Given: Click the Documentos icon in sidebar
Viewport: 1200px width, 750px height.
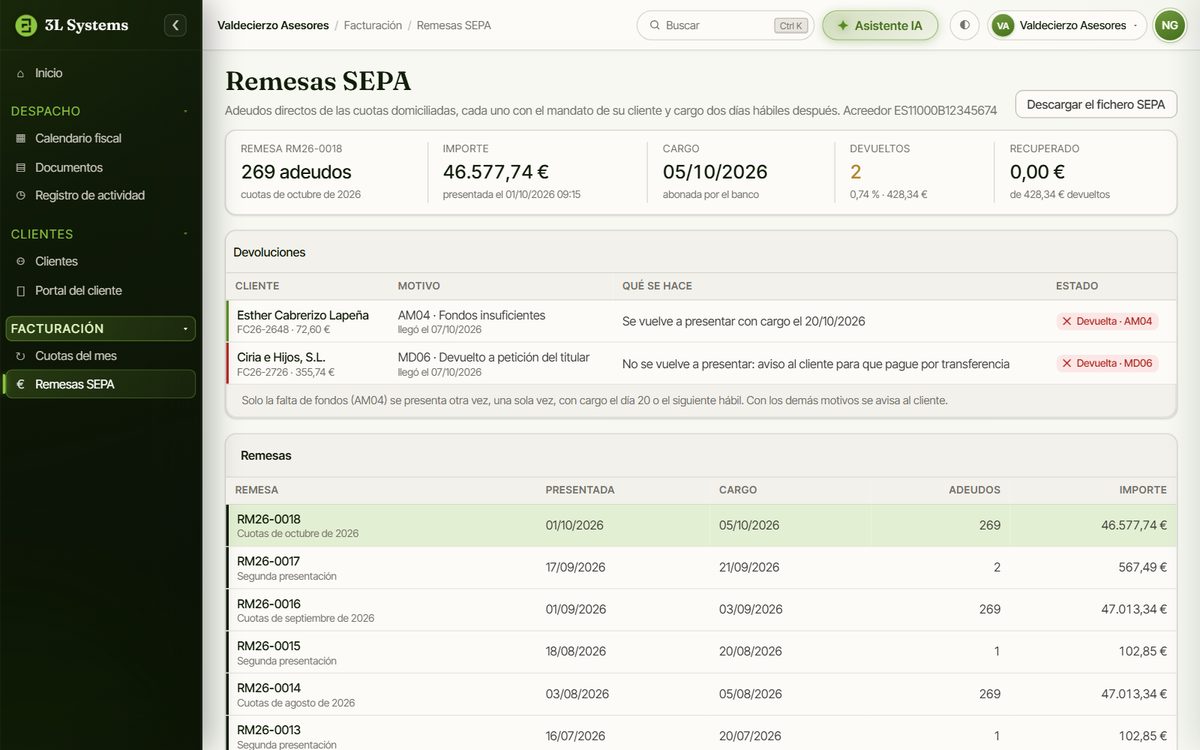Looking at the screenshot, I should click(21, 167).
